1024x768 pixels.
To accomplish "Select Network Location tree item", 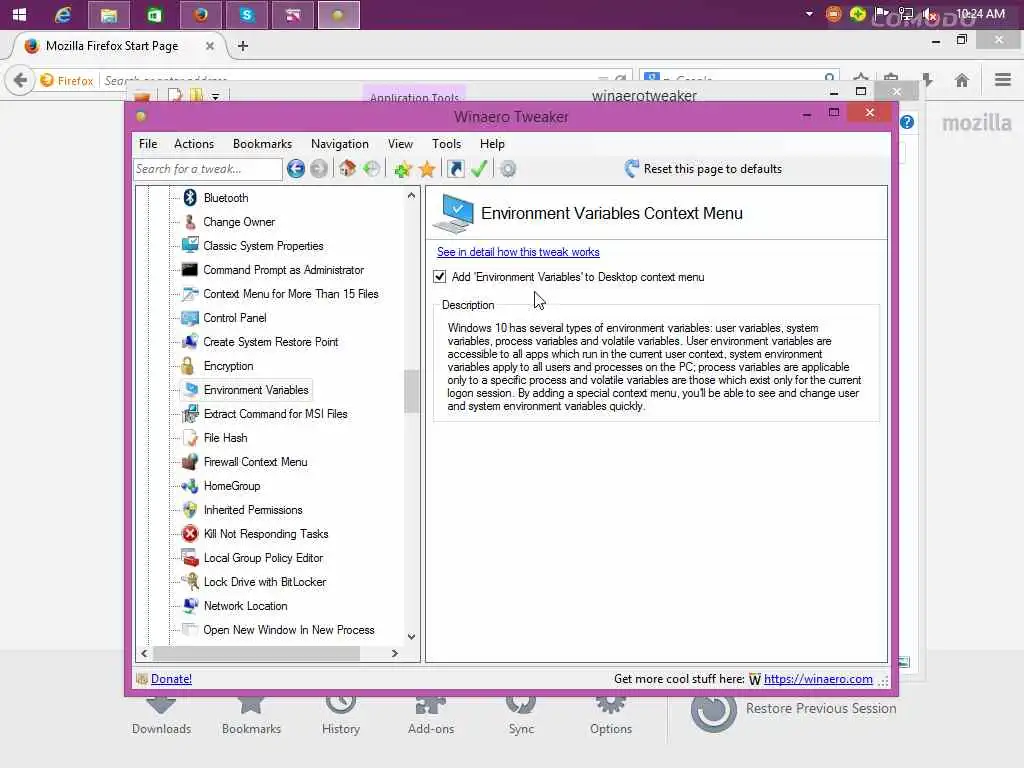I will [x=245, y=606].
